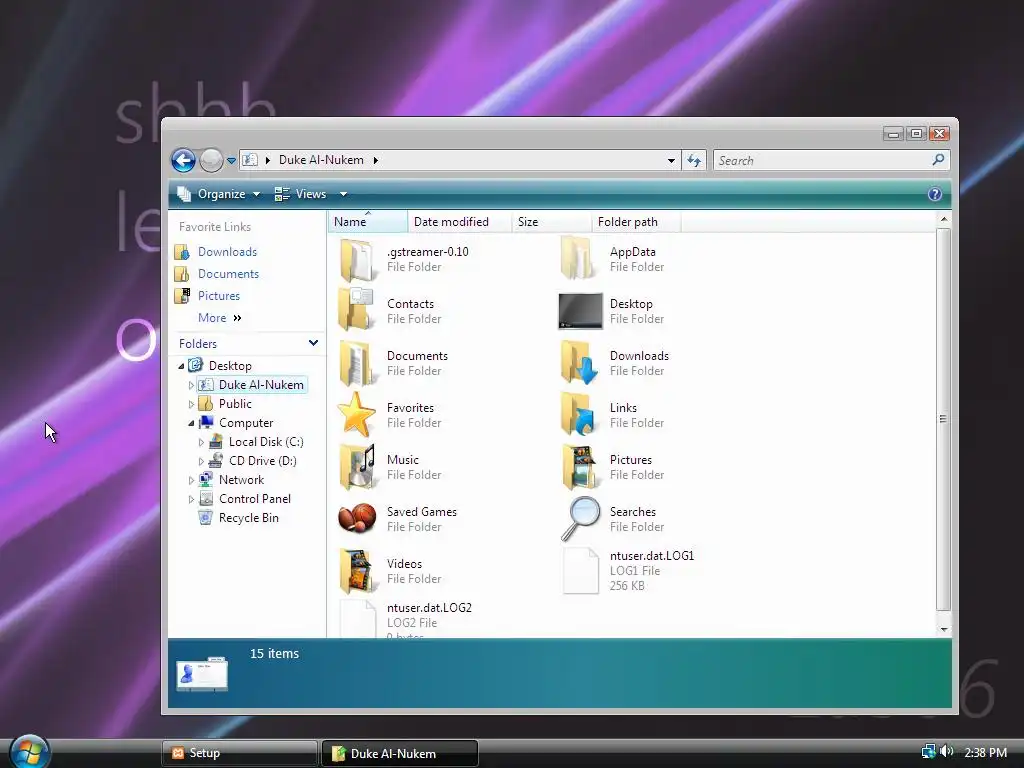Show More favorite links
The height and width of the screenshot is (768, 1024).
point(220,318)
